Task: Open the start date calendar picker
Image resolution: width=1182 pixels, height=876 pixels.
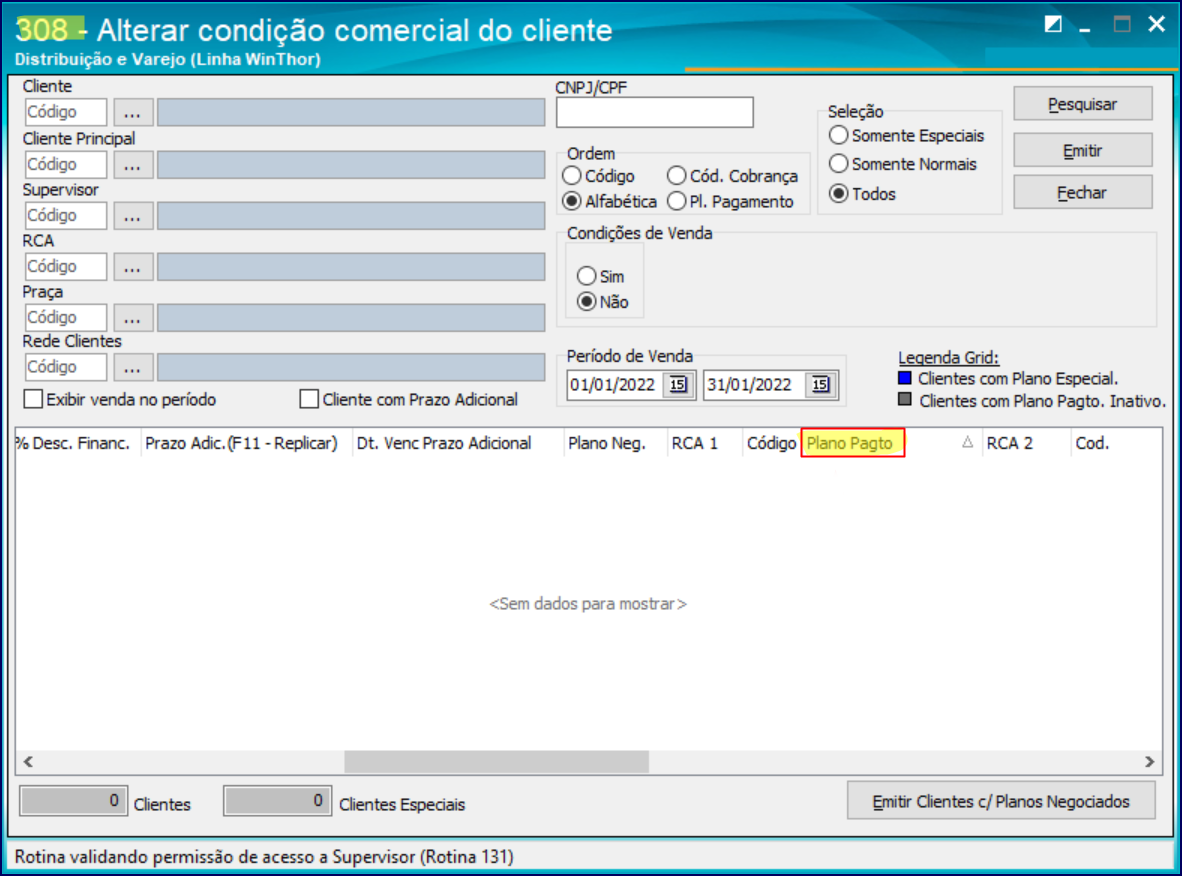Action: [678, 384]
